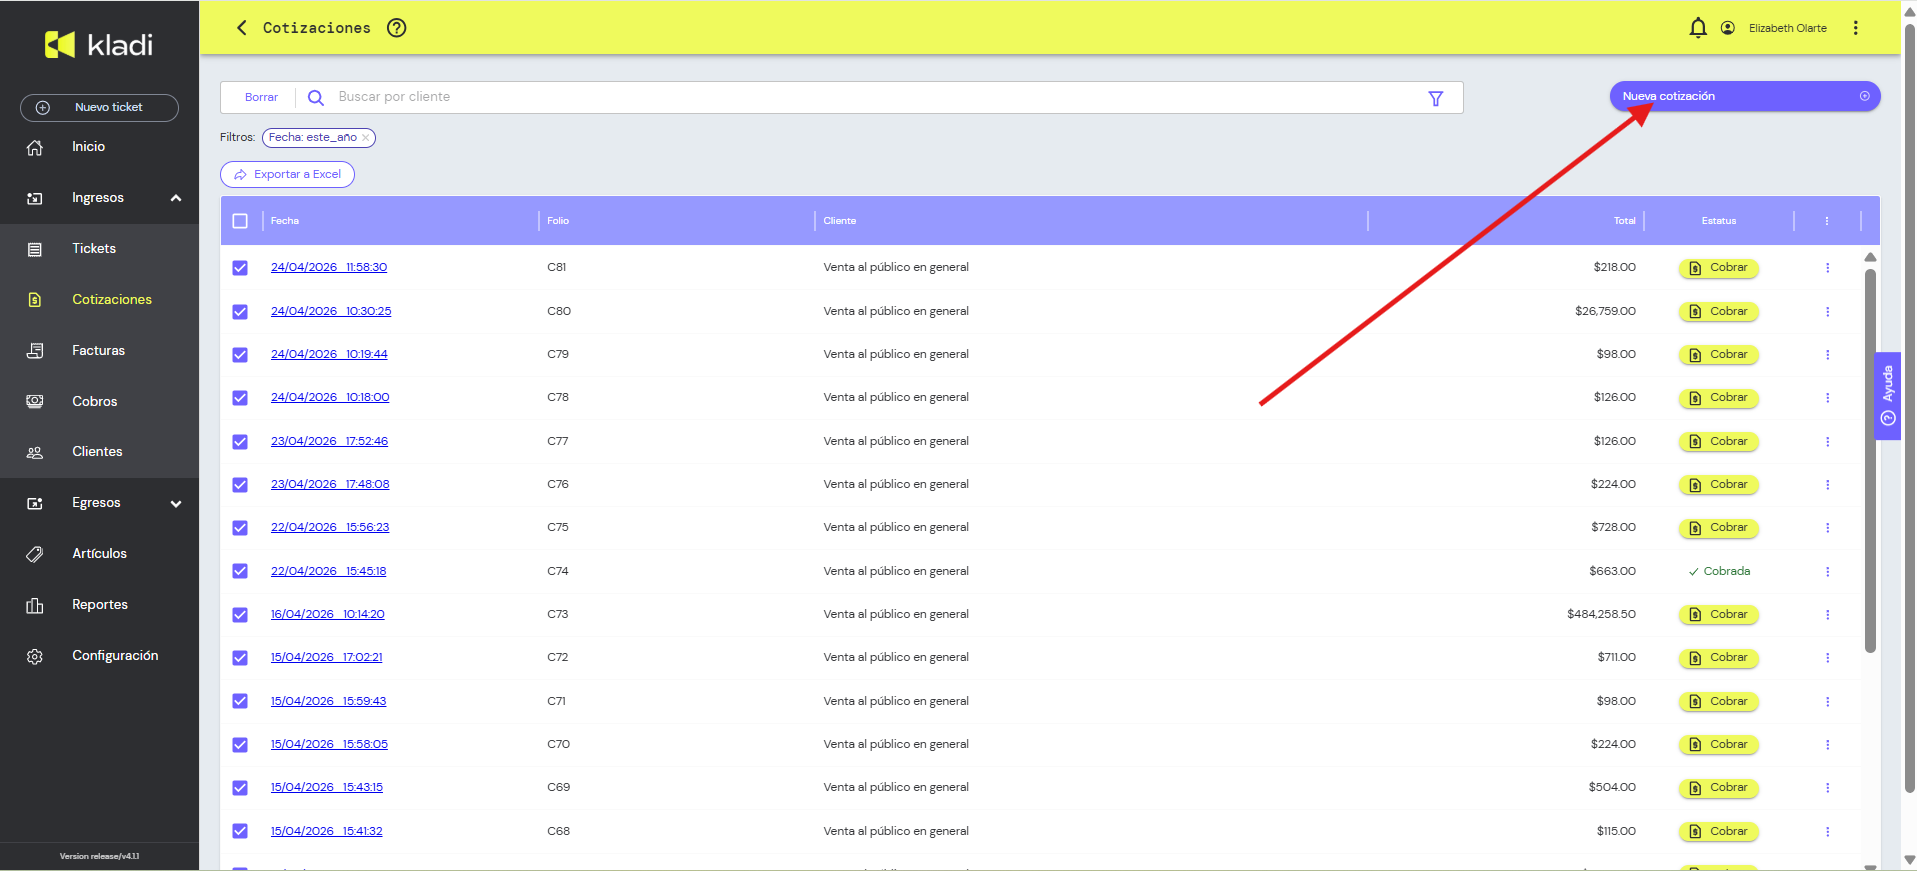Open quote dated 24/04/2026 10:30:25
This screenshot has width=1917, height=871.
click(x=331, y=311)
